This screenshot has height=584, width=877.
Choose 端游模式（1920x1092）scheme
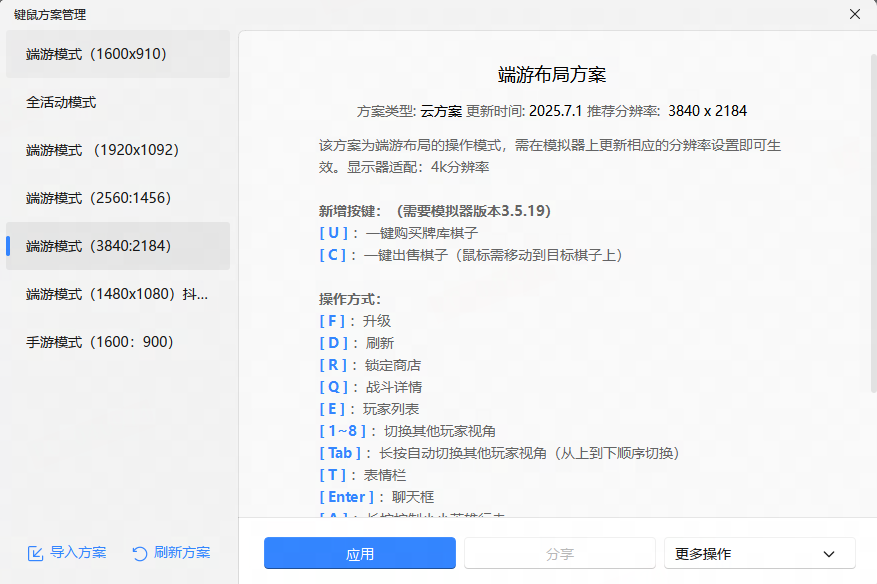[x=118, y=150]
